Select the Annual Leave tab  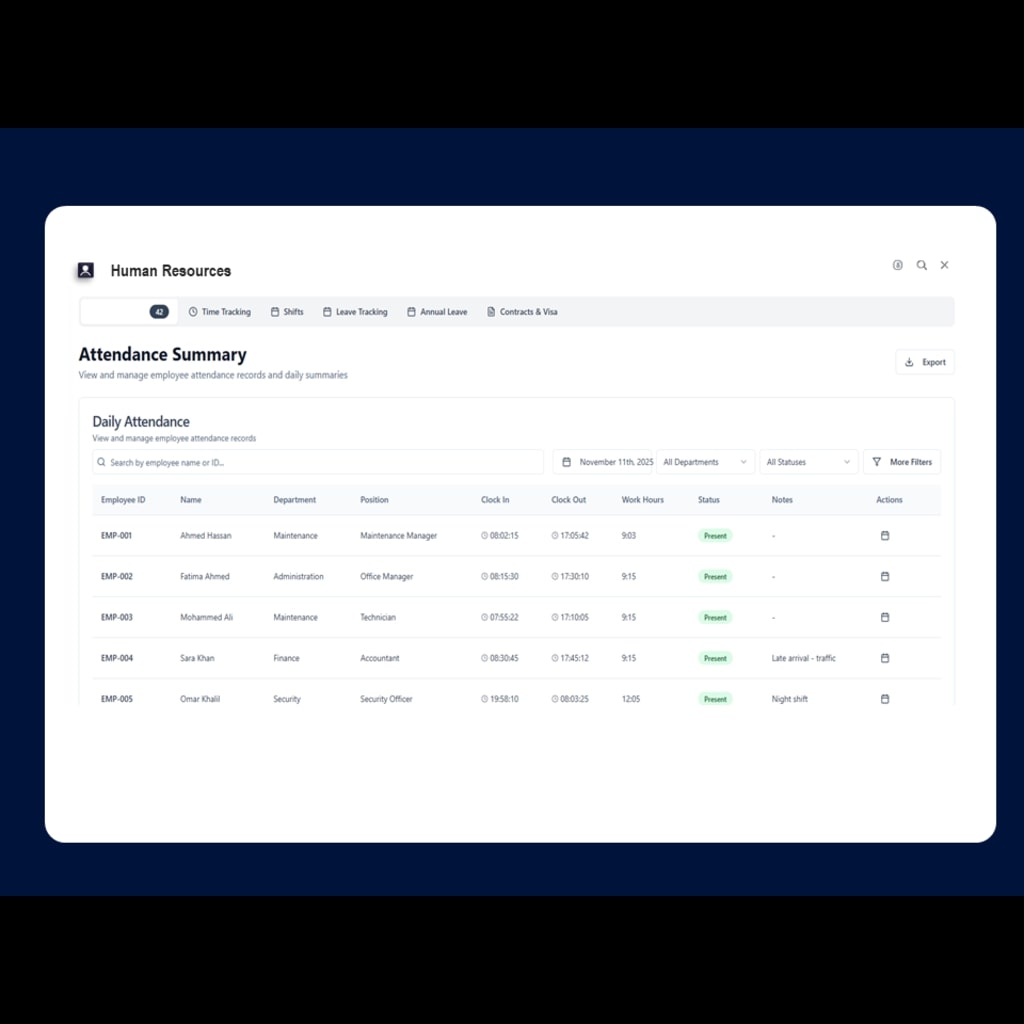(437, 311)
